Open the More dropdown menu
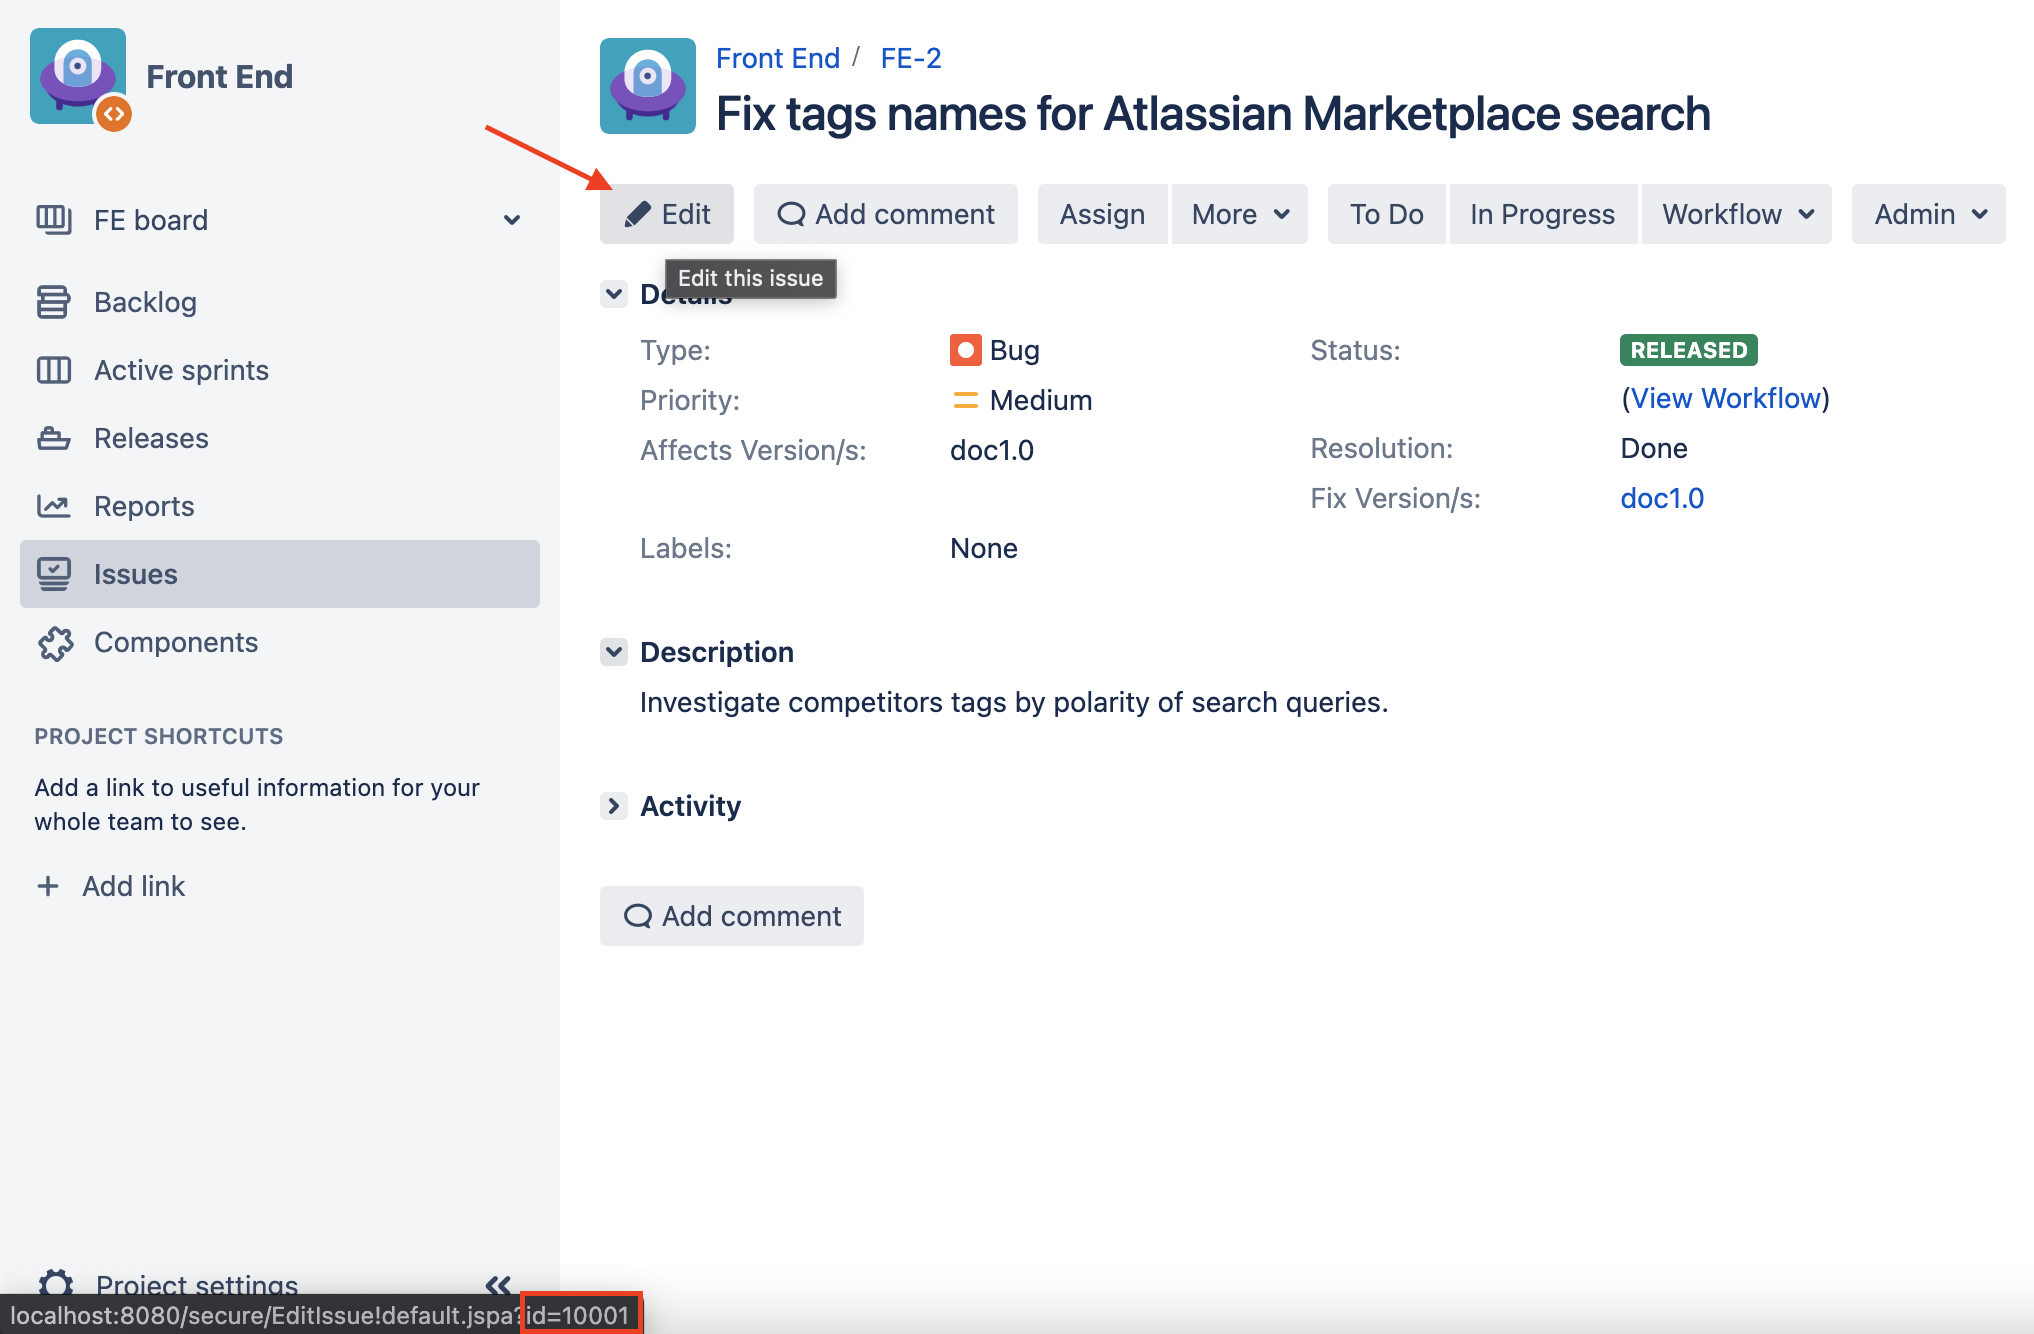This screenshot has height=1334, width=2034. (1239, 214)
